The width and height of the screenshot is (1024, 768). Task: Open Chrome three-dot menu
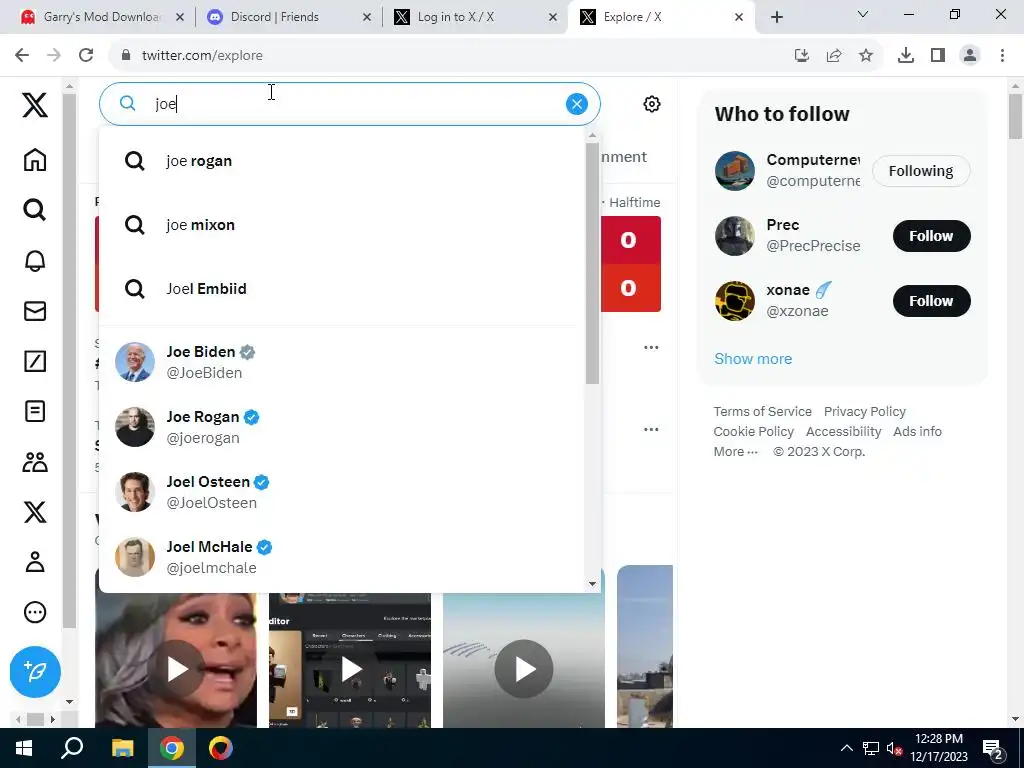tap(1002, 56)
